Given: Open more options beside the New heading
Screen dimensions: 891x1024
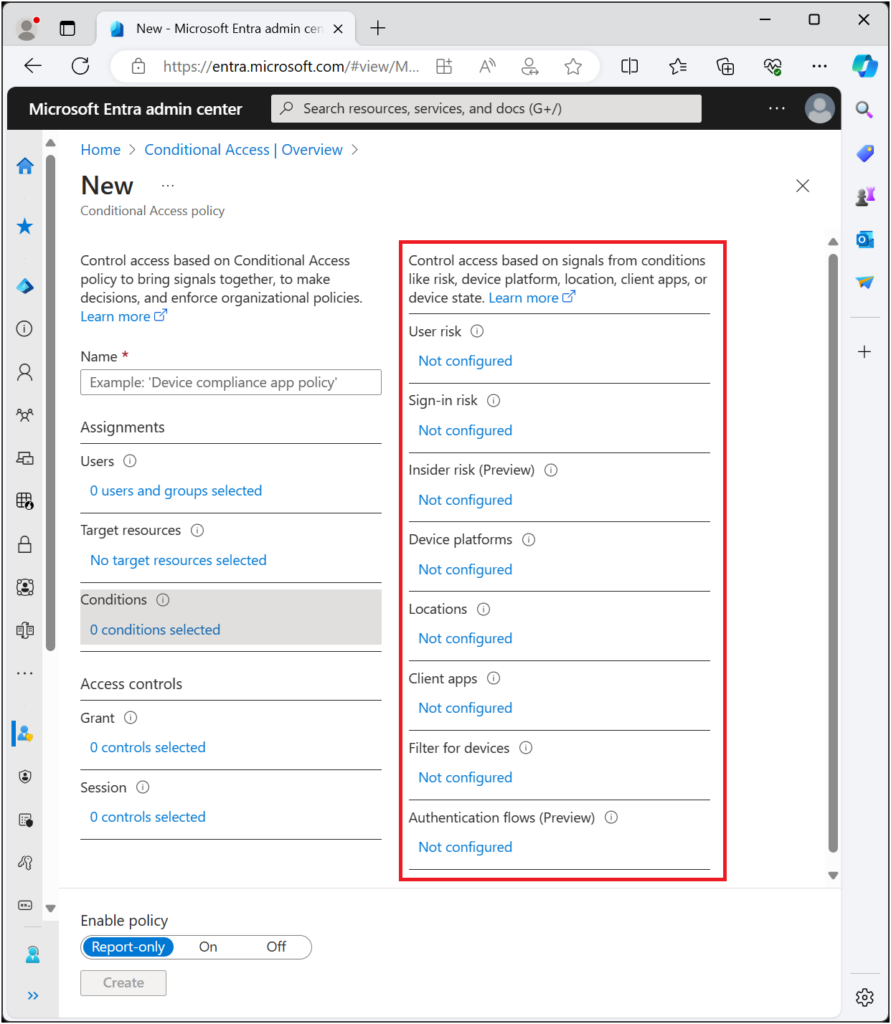Looking at the screenshot, I should 167,185.
